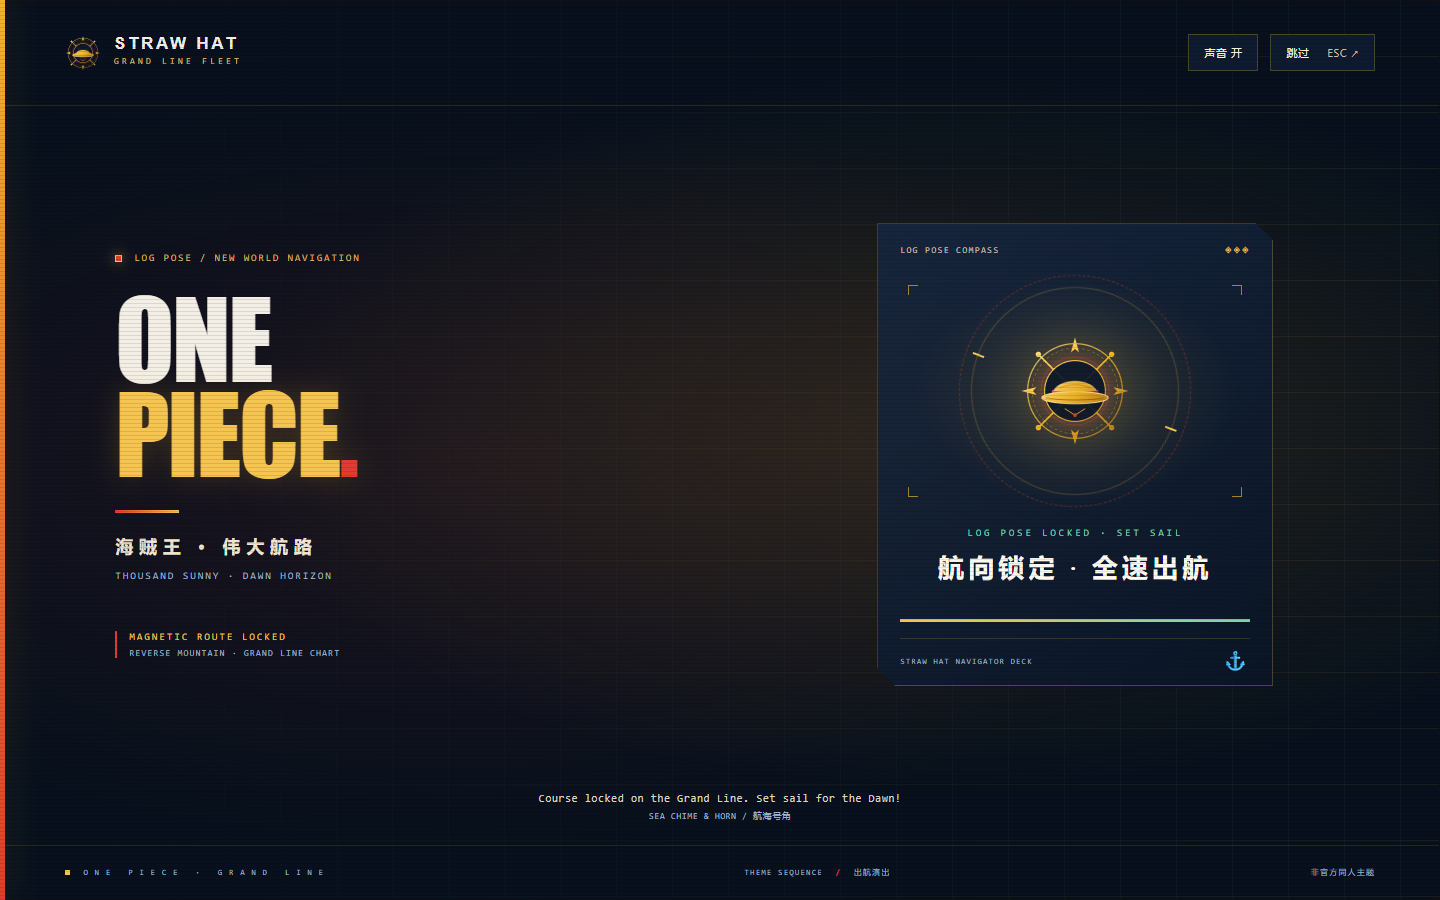The height and width of the screenshot is (900, 1440).
Task: Click the STRAW HAT brand title text
Action: pos(176,43)
